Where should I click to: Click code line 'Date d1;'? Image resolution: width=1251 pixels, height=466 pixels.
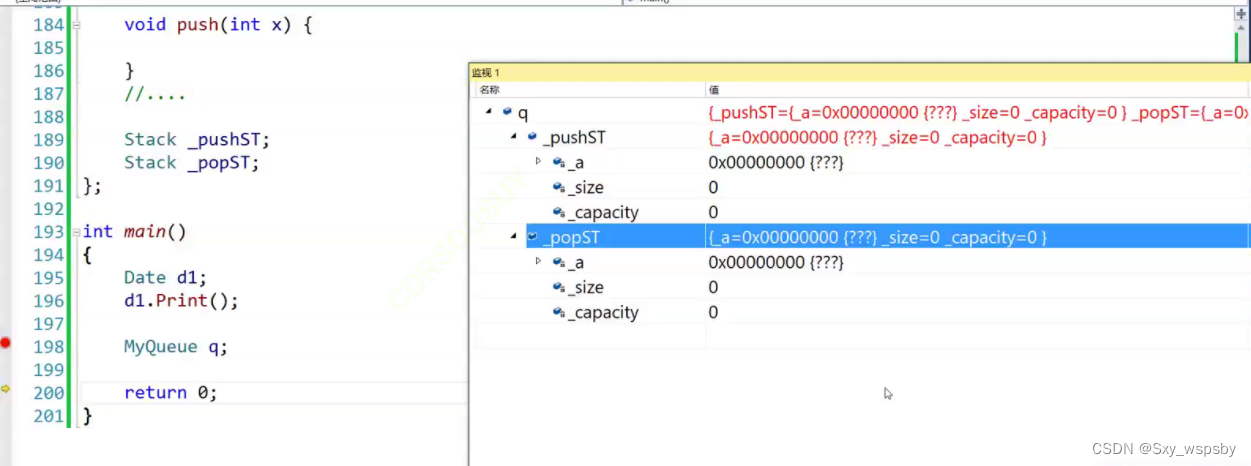point(165,277)
